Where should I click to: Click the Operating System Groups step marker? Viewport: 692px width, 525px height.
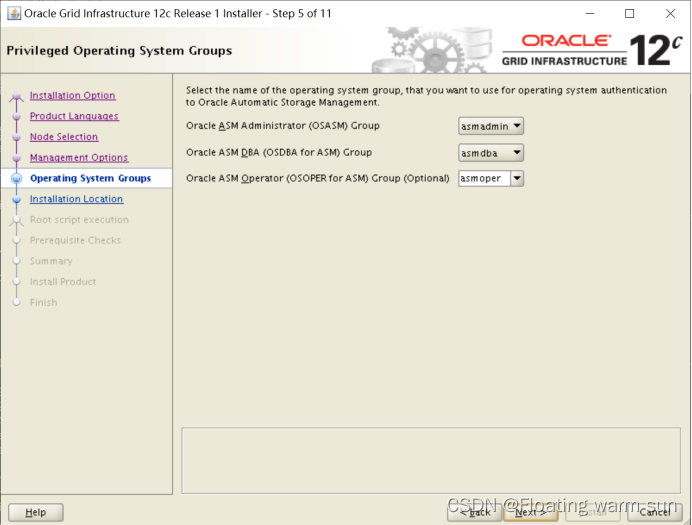pos(17,178)
